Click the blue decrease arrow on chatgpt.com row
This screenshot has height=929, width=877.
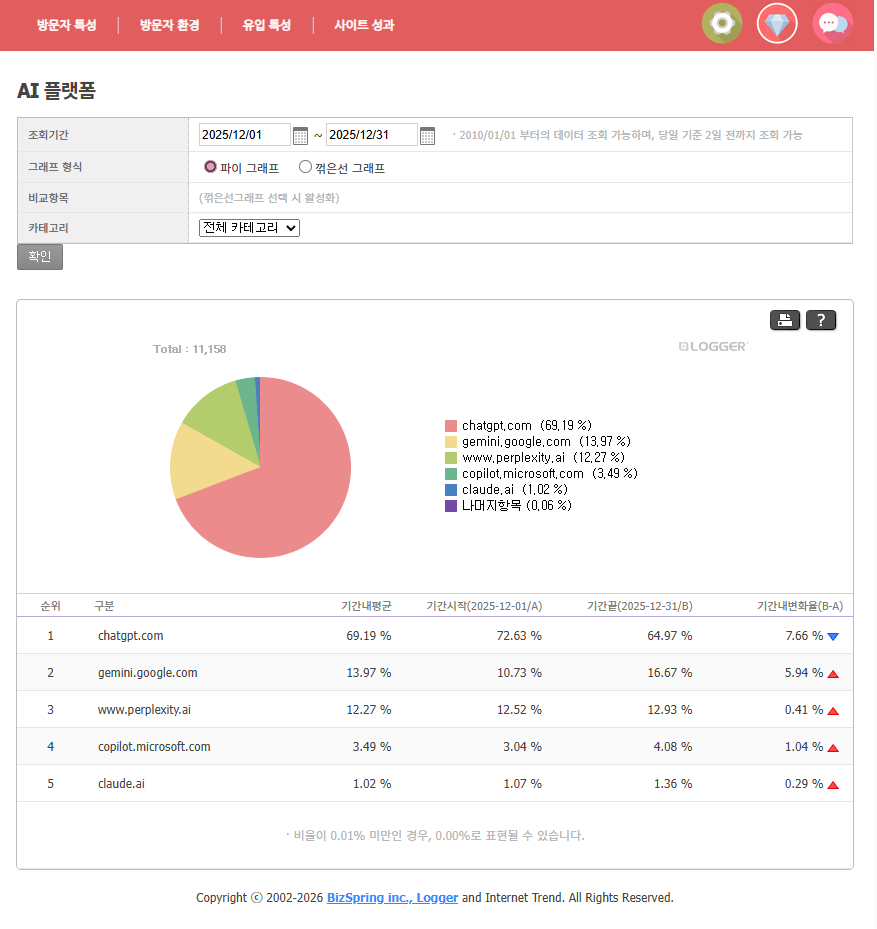pyautogui.click(x=834, y=635)
